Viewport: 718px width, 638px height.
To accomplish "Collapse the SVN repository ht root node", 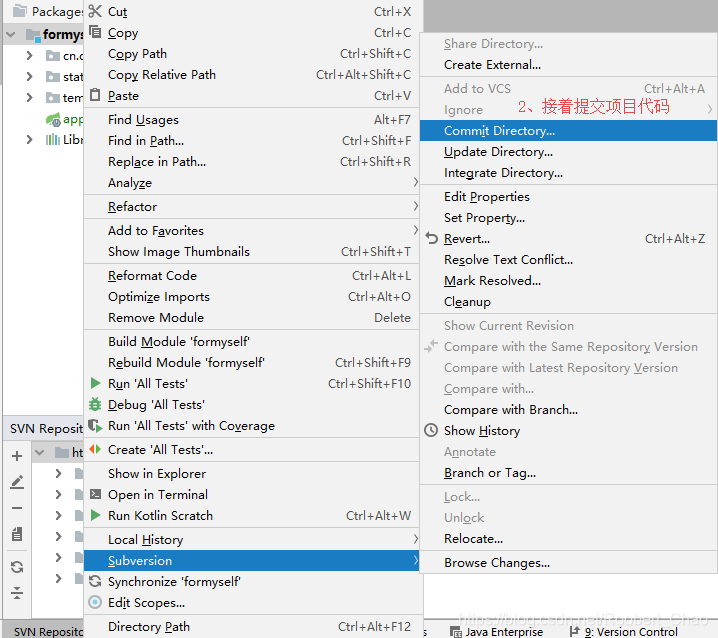I will point(40,453).
